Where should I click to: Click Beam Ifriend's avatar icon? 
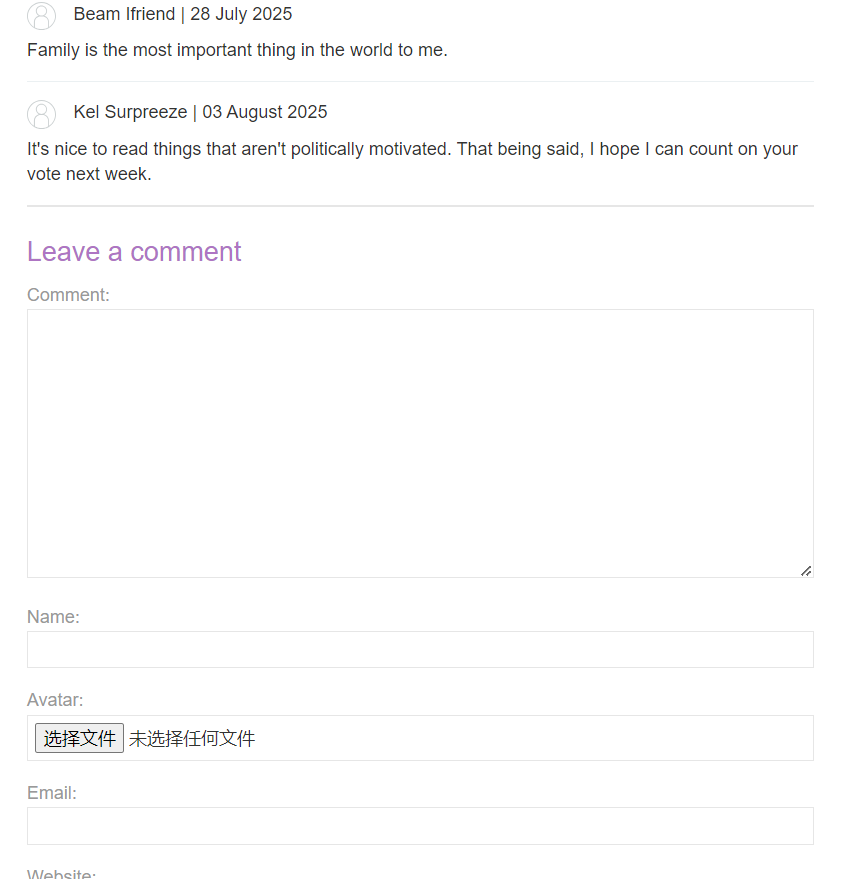click(x=41, y=15)
